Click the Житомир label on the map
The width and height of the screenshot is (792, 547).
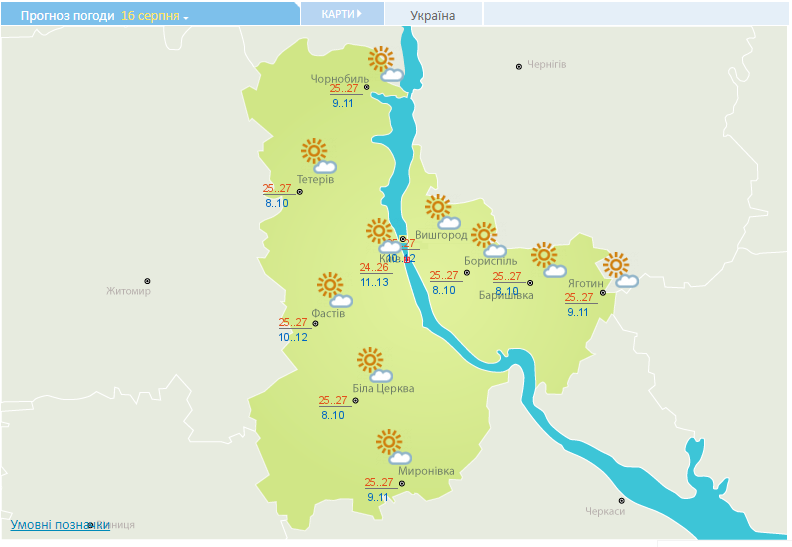pos(128,291)
